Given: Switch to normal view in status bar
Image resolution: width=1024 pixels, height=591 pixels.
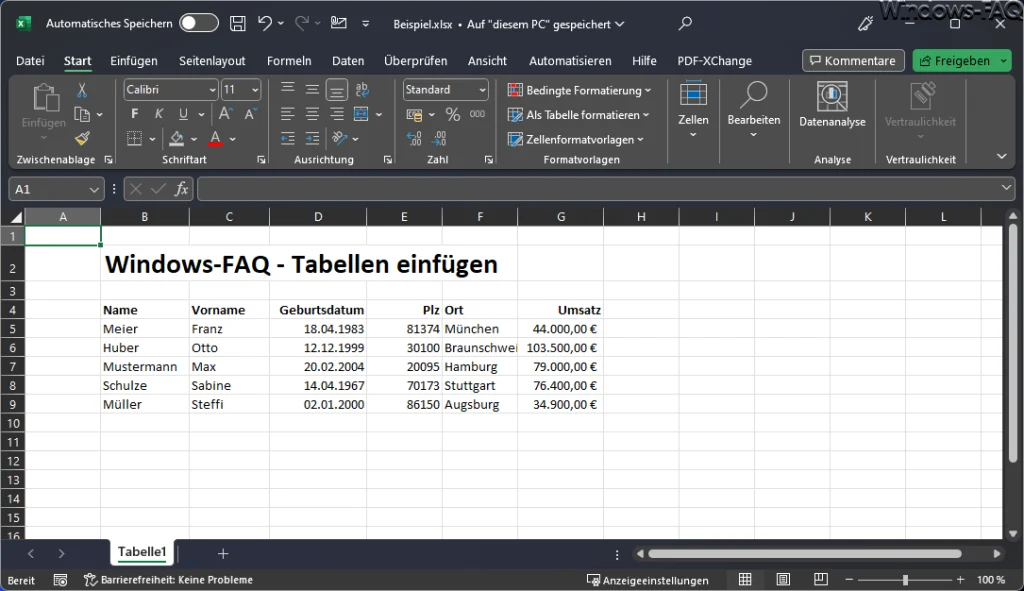Looking at the screenshot, I should pyautogui.click(x=745, y=579).
